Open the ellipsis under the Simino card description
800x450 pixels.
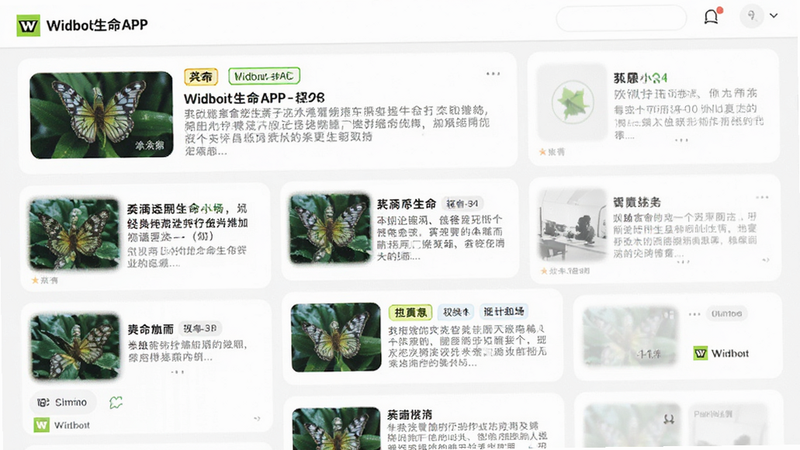click(x=177, y=372)
